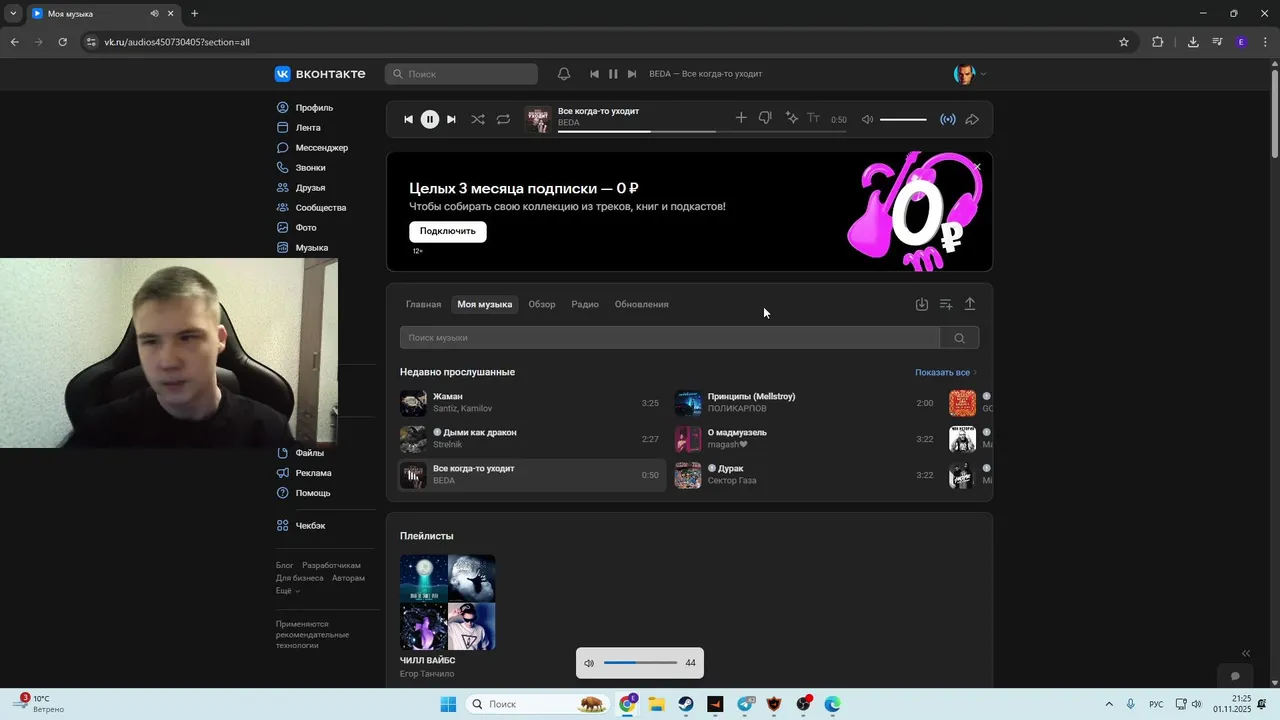Toggle repeat mode in the player
Image resolution: width=1280 pixels, height=720 pixels.
click(x=503, y=119)
